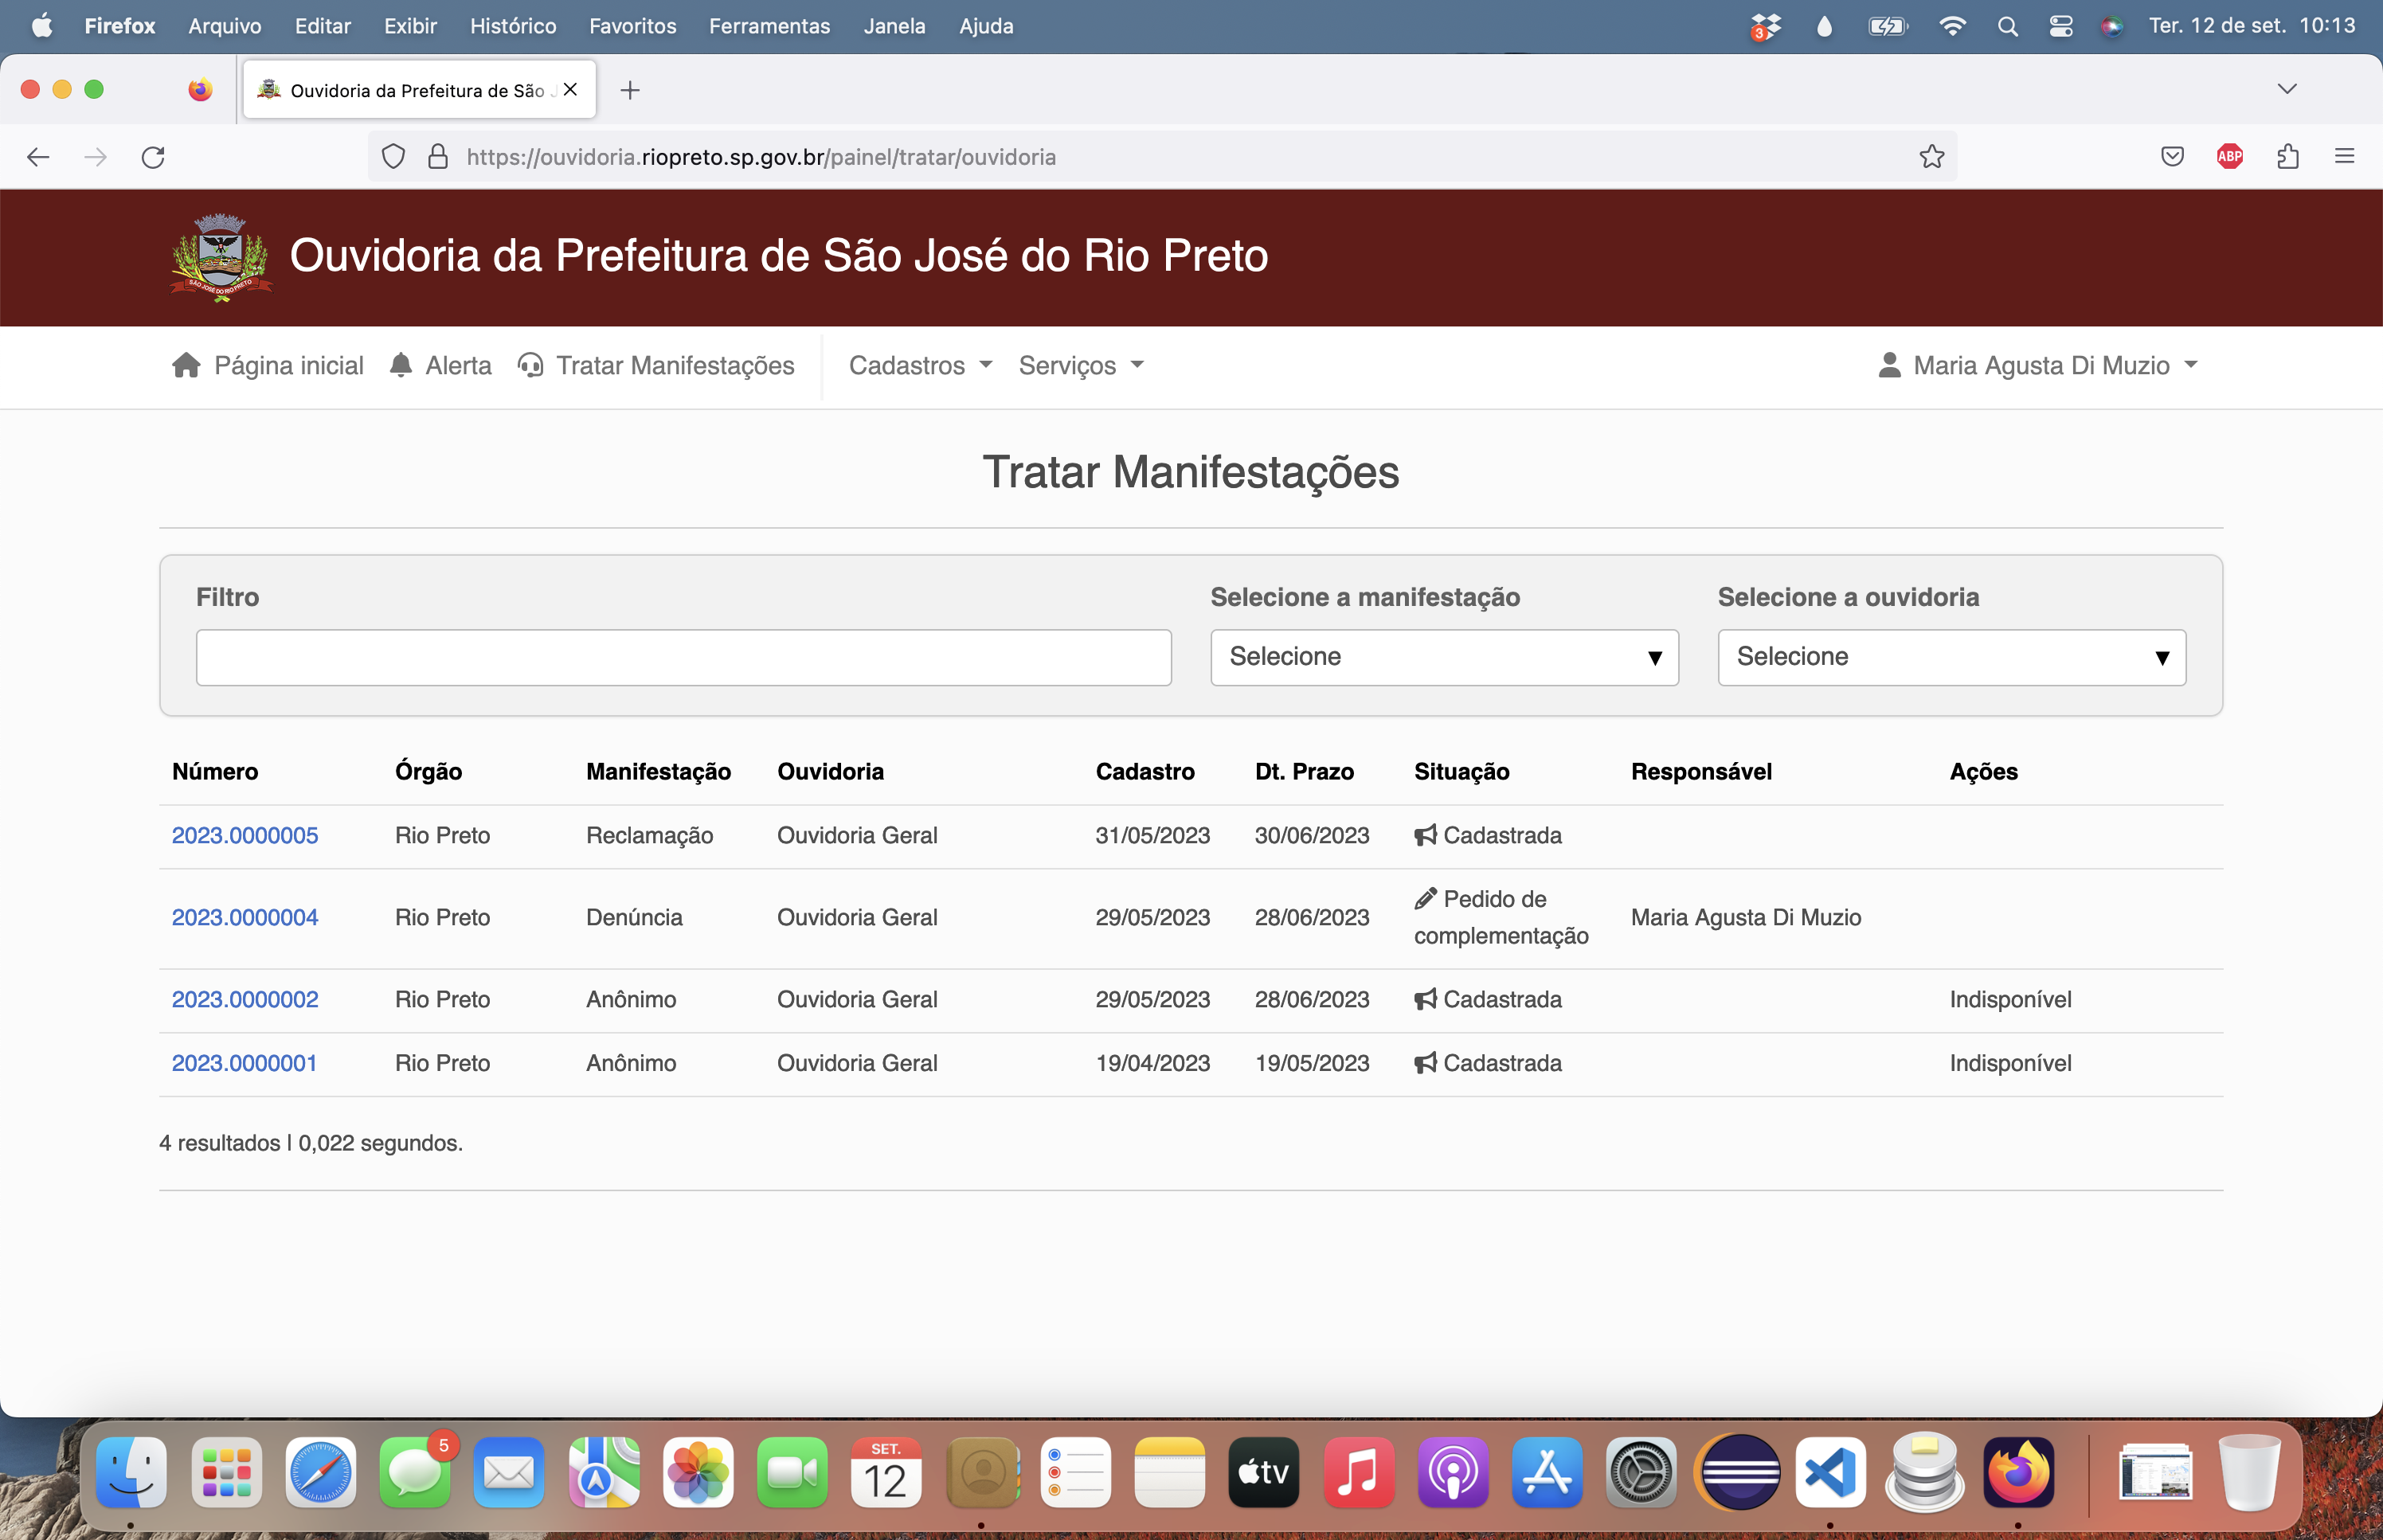
Task: Expand the Cadastros dropdown menu
Action: tap(920, 365)
